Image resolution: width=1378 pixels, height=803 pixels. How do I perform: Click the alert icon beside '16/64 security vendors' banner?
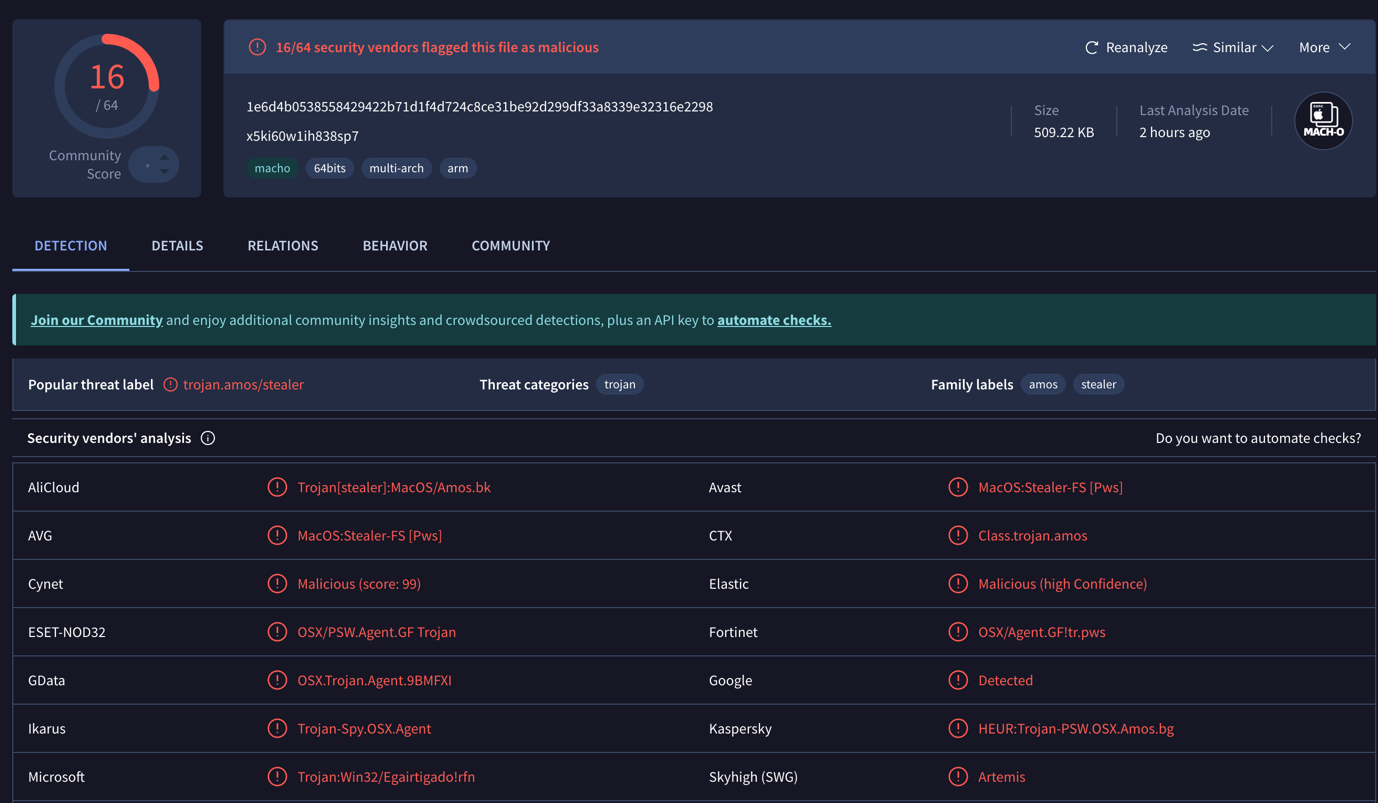pyautogui.click(x=257, y=47)
